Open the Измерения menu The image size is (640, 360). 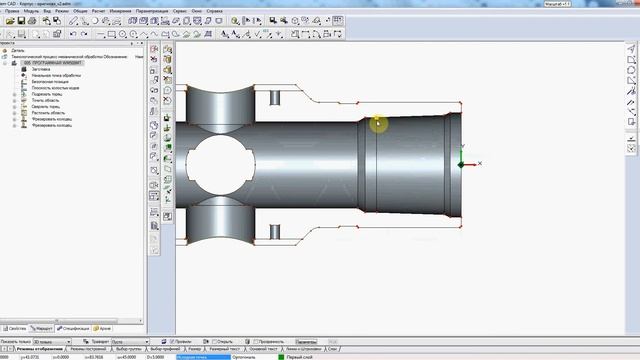click(x=120, y=11)
